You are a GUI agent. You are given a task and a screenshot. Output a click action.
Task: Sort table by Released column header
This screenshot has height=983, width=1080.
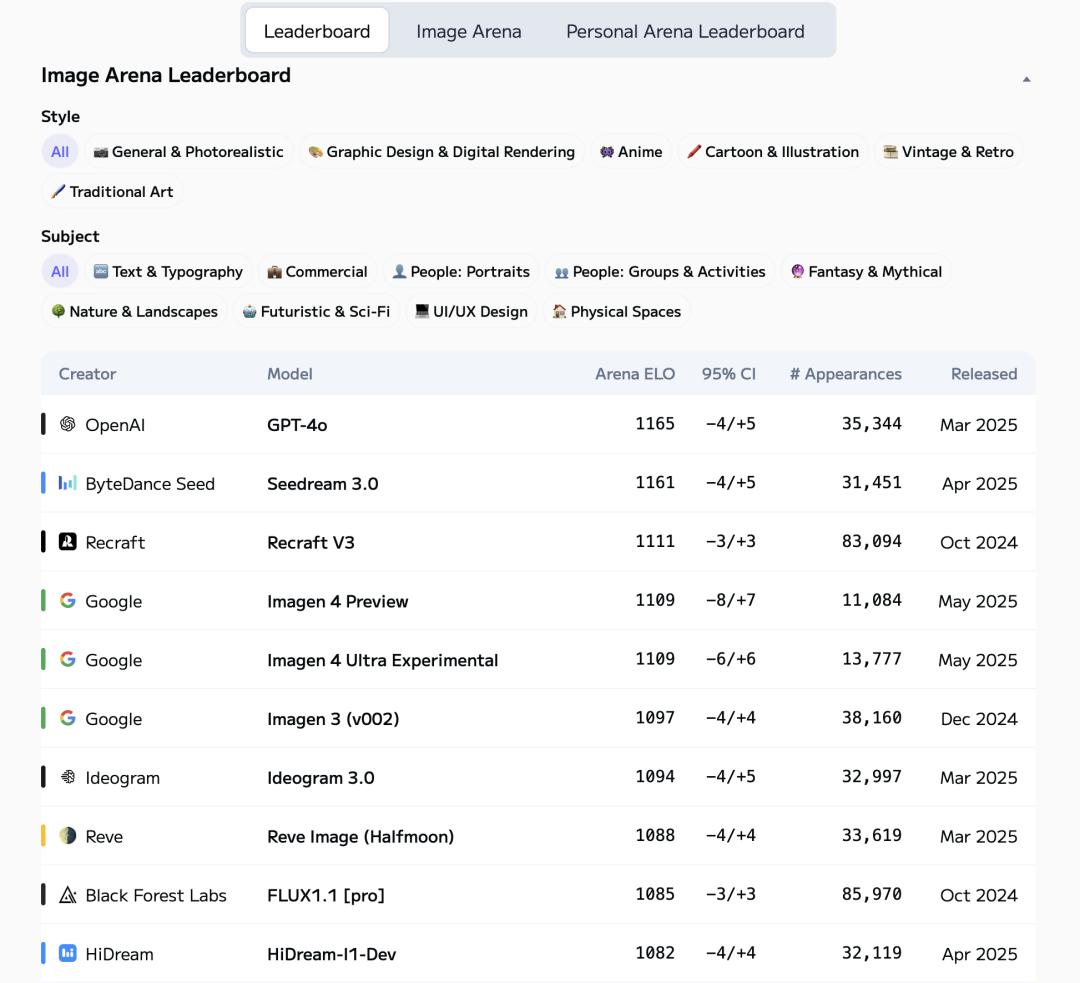click(x=983, y=374)
